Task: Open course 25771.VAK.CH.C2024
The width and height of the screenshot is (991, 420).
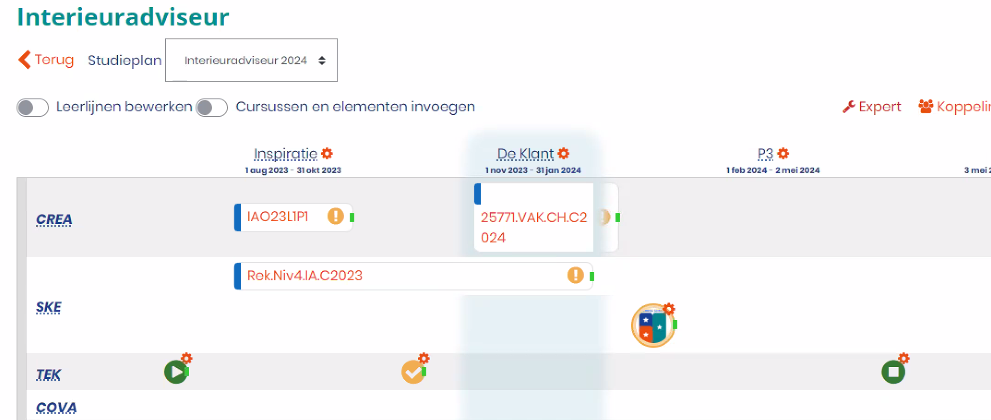Action: 533,227
